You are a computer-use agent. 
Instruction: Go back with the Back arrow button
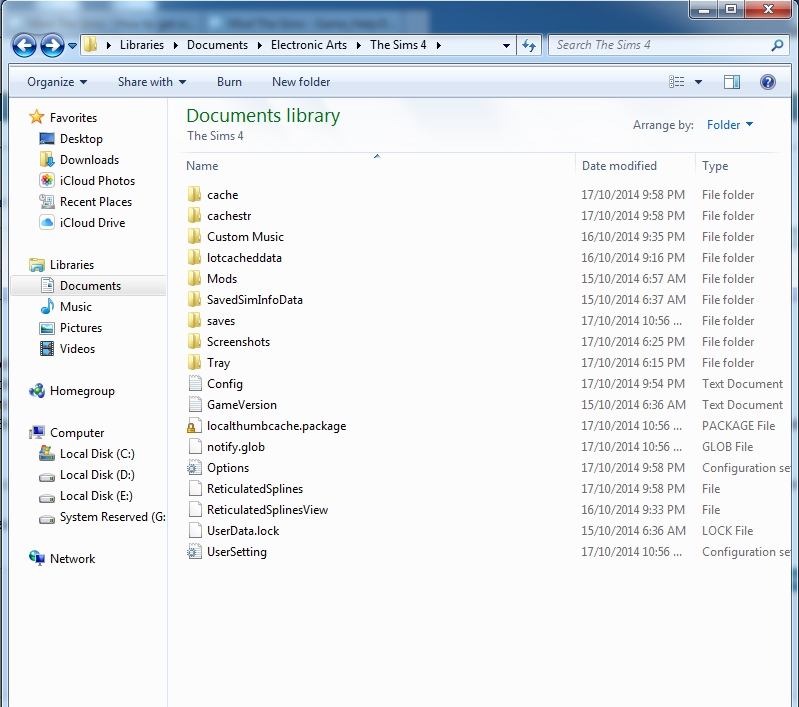tap(24, 45)
